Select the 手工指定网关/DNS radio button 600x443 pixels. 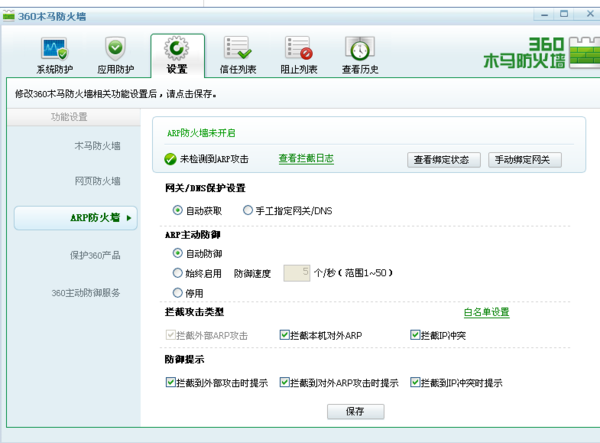coord(248,210)
